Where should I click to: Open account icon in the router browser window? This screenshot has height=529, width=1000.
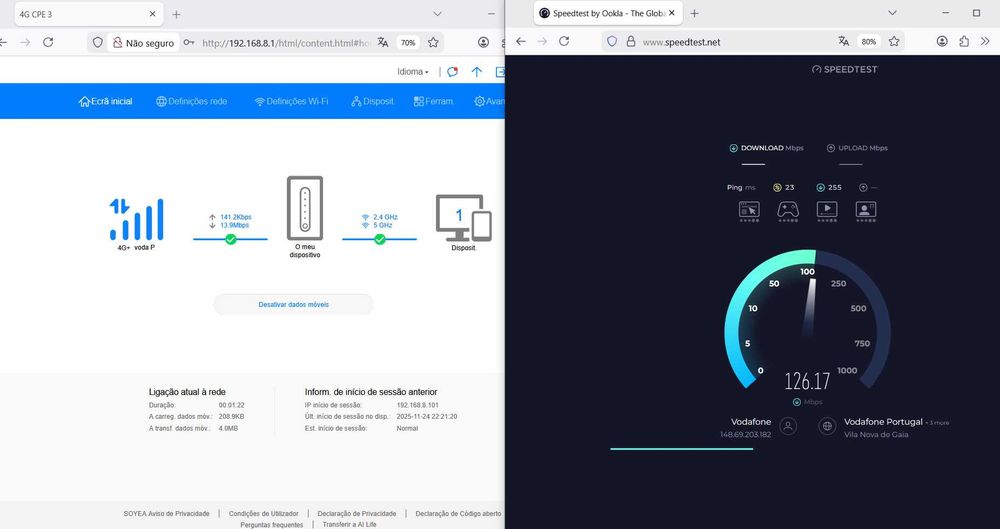tap(483, 42)
